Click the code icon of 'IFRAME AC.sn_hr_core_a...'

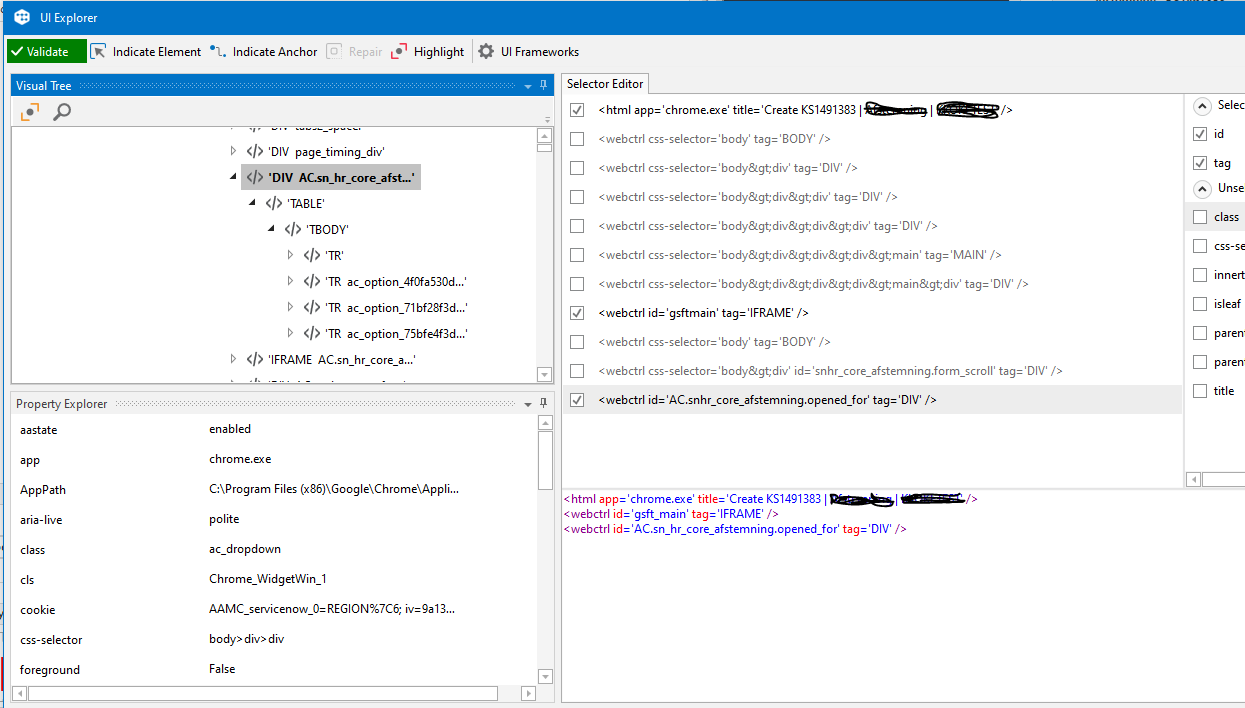[255, 359]
